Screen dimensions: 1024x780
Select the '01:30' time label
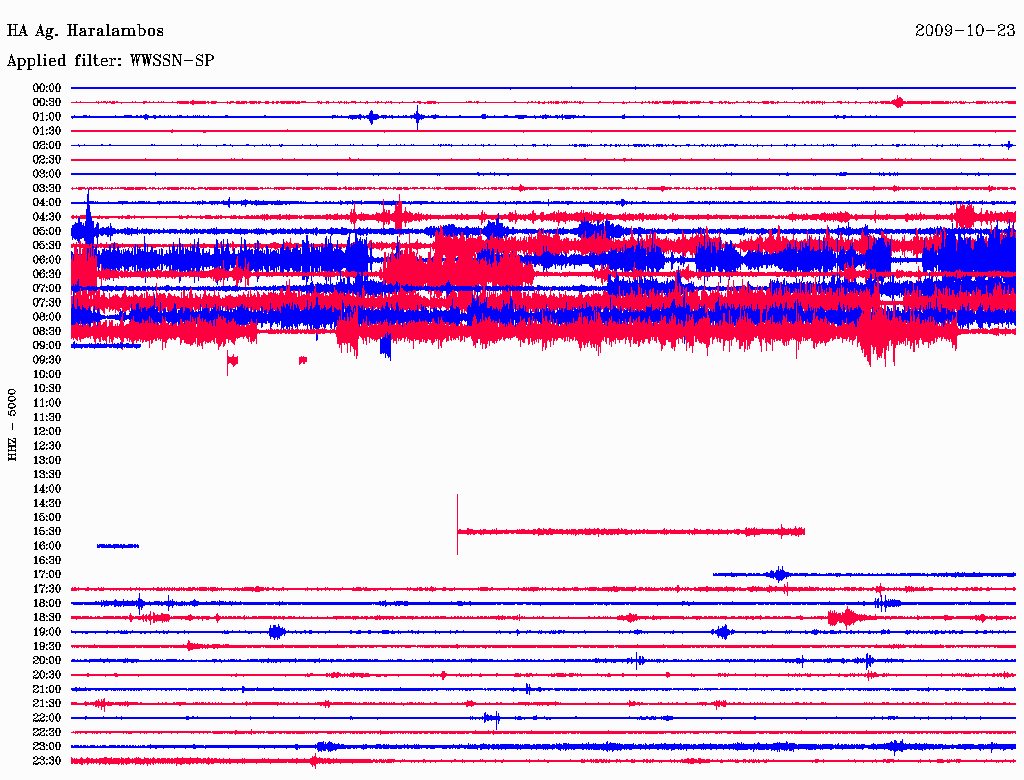(x=47, y=131)
